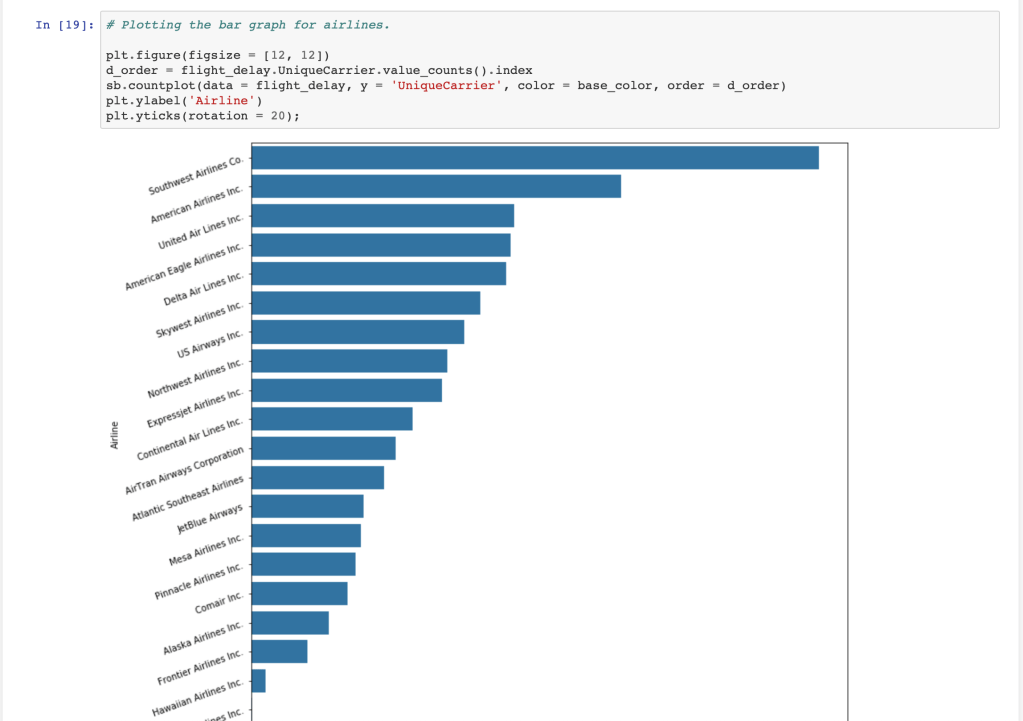The image size is (1023, 721).
Task: Click the comment line about plotting airlines
Action: click(247, 25)
